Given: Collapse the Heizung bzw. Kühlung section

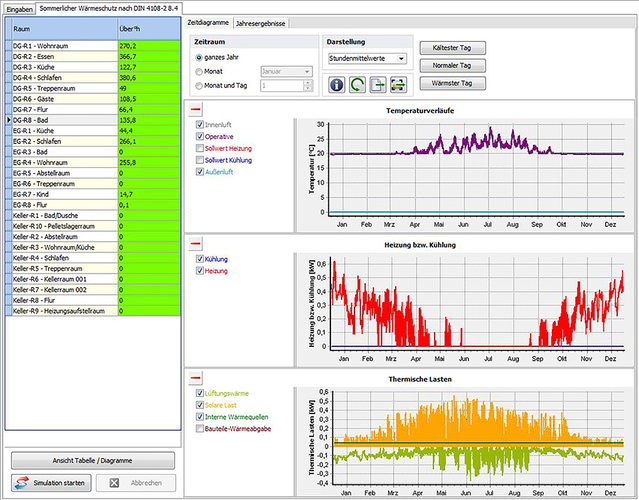Looking at the screenshot, I should coord(196,243).
